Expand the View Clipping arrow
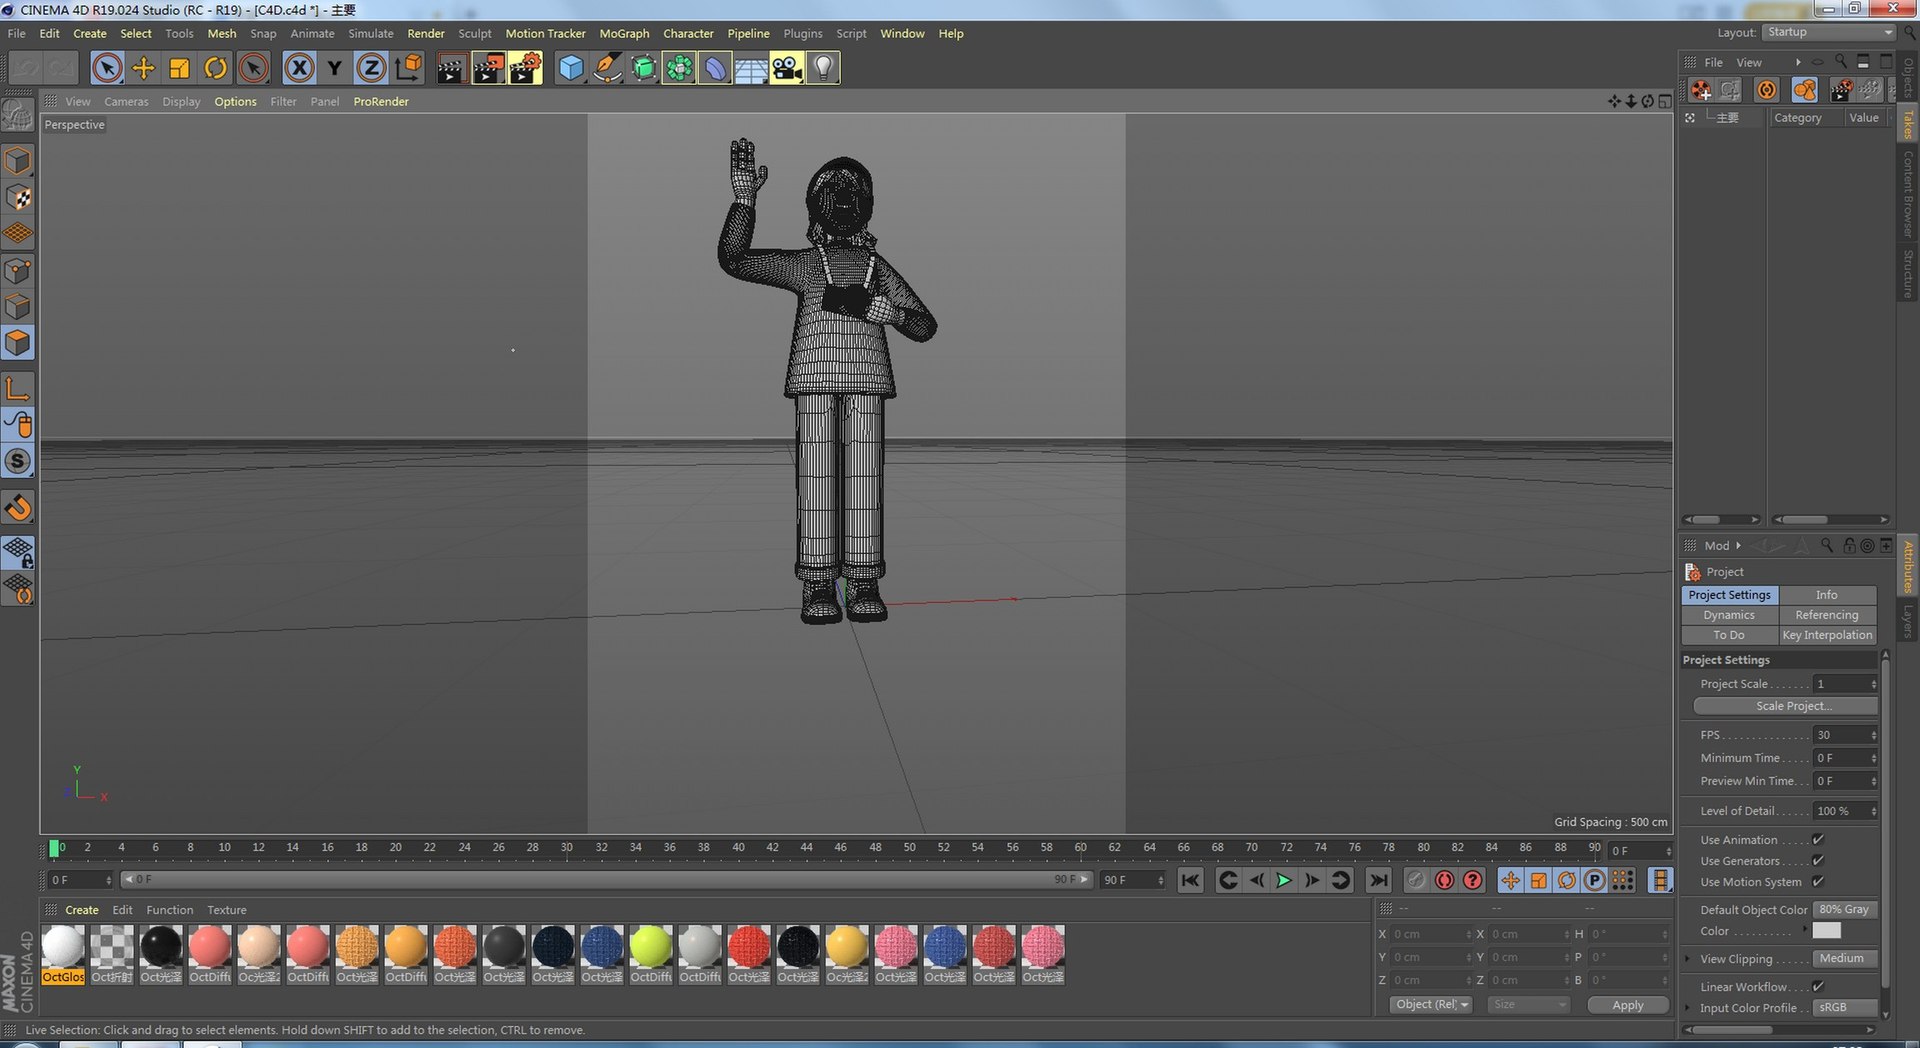1920x1048 pixels. click(x=1688, y=959)
